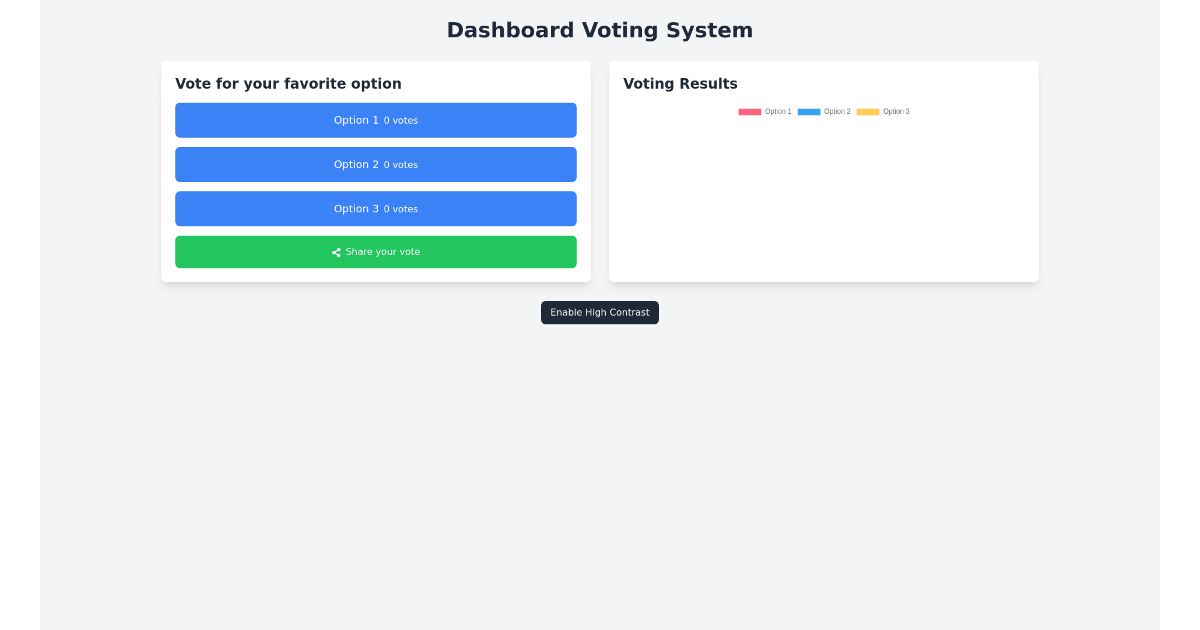Click the pink legend swatch for Option 1
Image resolution: width=1200 pixels, height=630 pixels.
pos(750,111)
